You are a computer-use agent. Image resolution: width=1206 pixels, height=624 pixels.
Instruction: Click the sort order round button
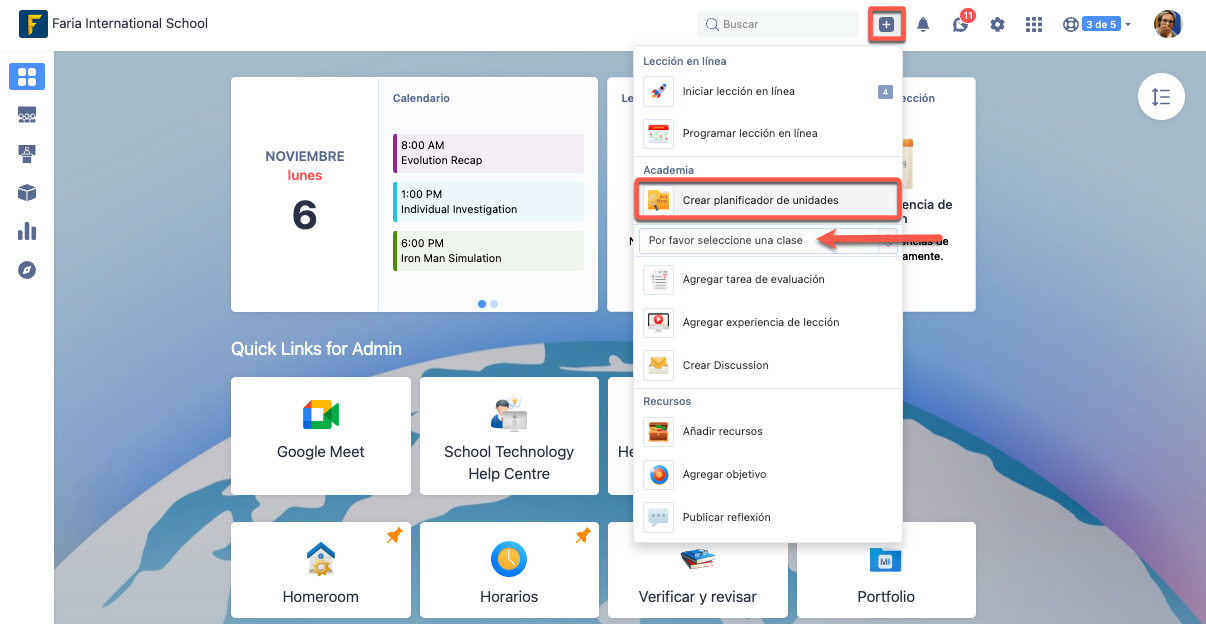tap(1160, 97)
